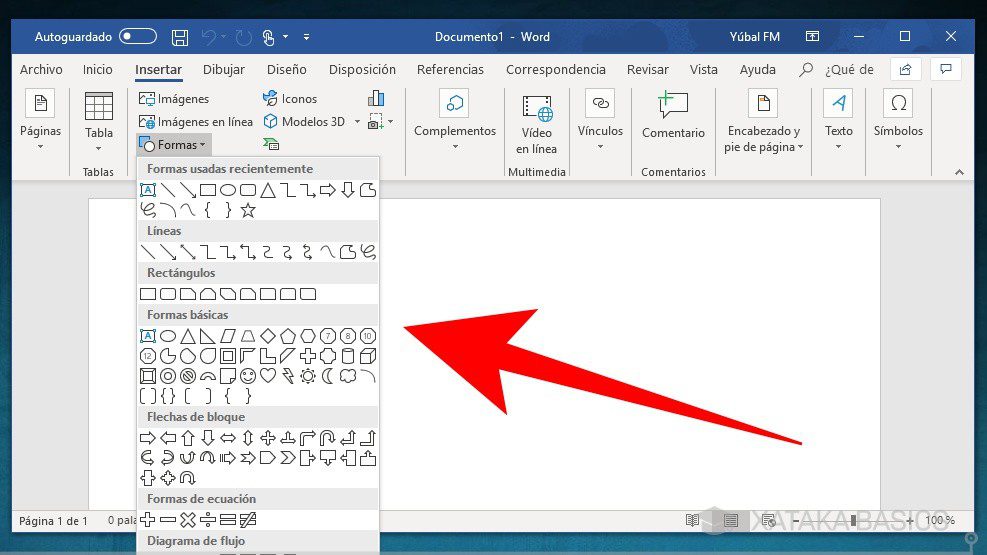The width and height of the screenshot is (987, 555).
Task: Choose the crescent moon basic shape
Action: pyautogui.click(x=328, y=376)
